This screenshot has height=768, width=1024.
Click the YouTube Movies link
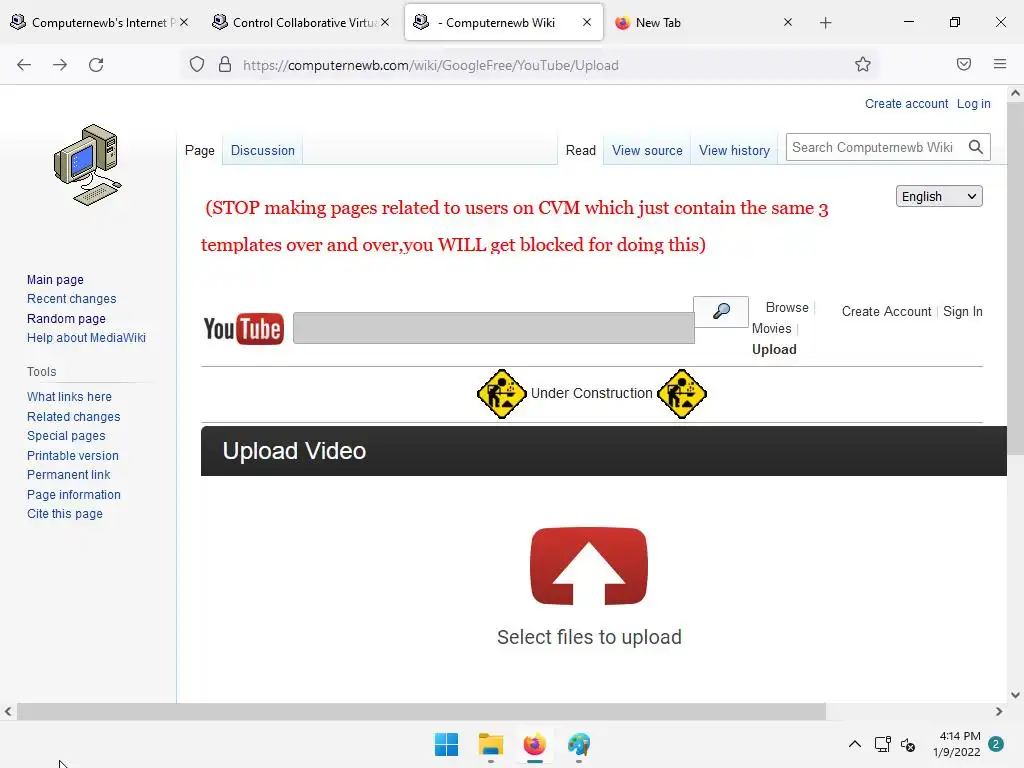[771, 328]
